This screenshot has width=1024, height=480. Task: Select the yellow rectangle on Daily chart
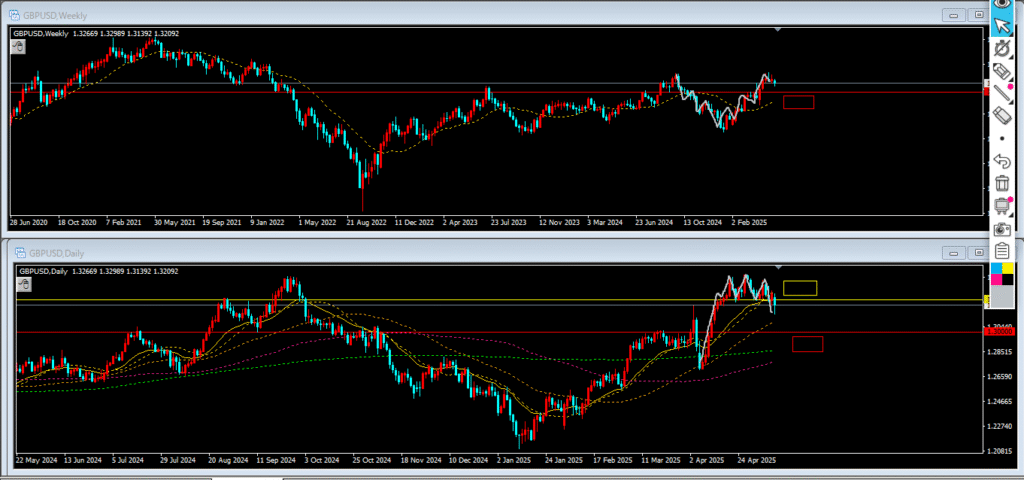click(800, 288)
